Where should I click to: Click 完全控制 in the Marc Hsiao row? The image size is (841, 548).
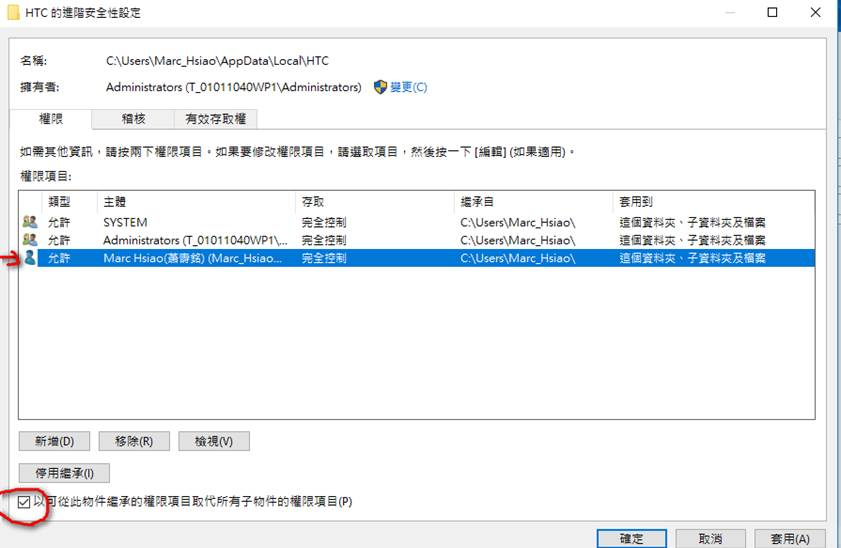(x=323, y=258)
